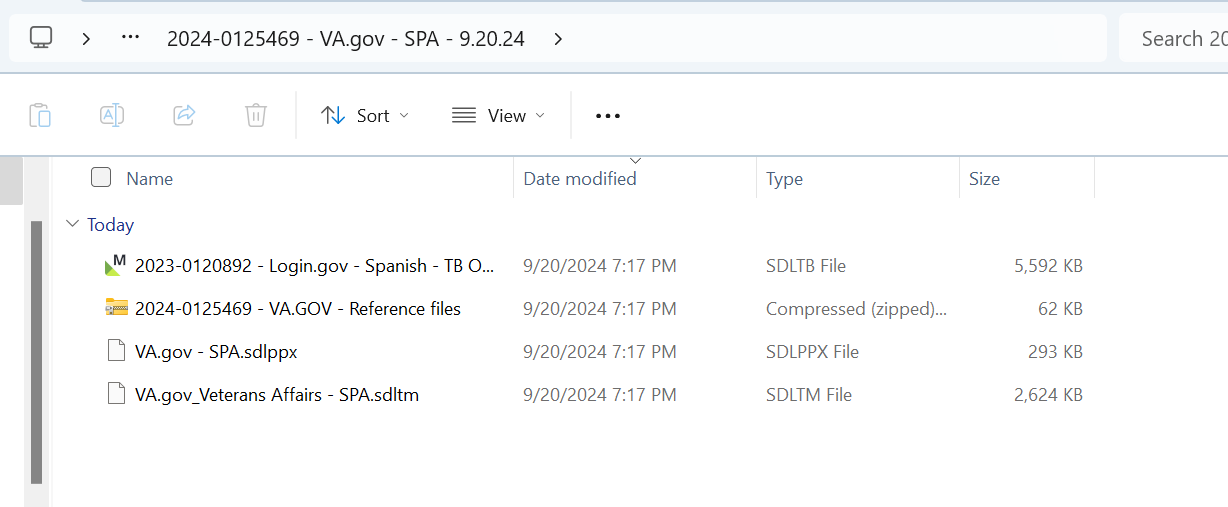Sort by the Size column header
This screenshot has width=1228, height=507.
[984, 179]
